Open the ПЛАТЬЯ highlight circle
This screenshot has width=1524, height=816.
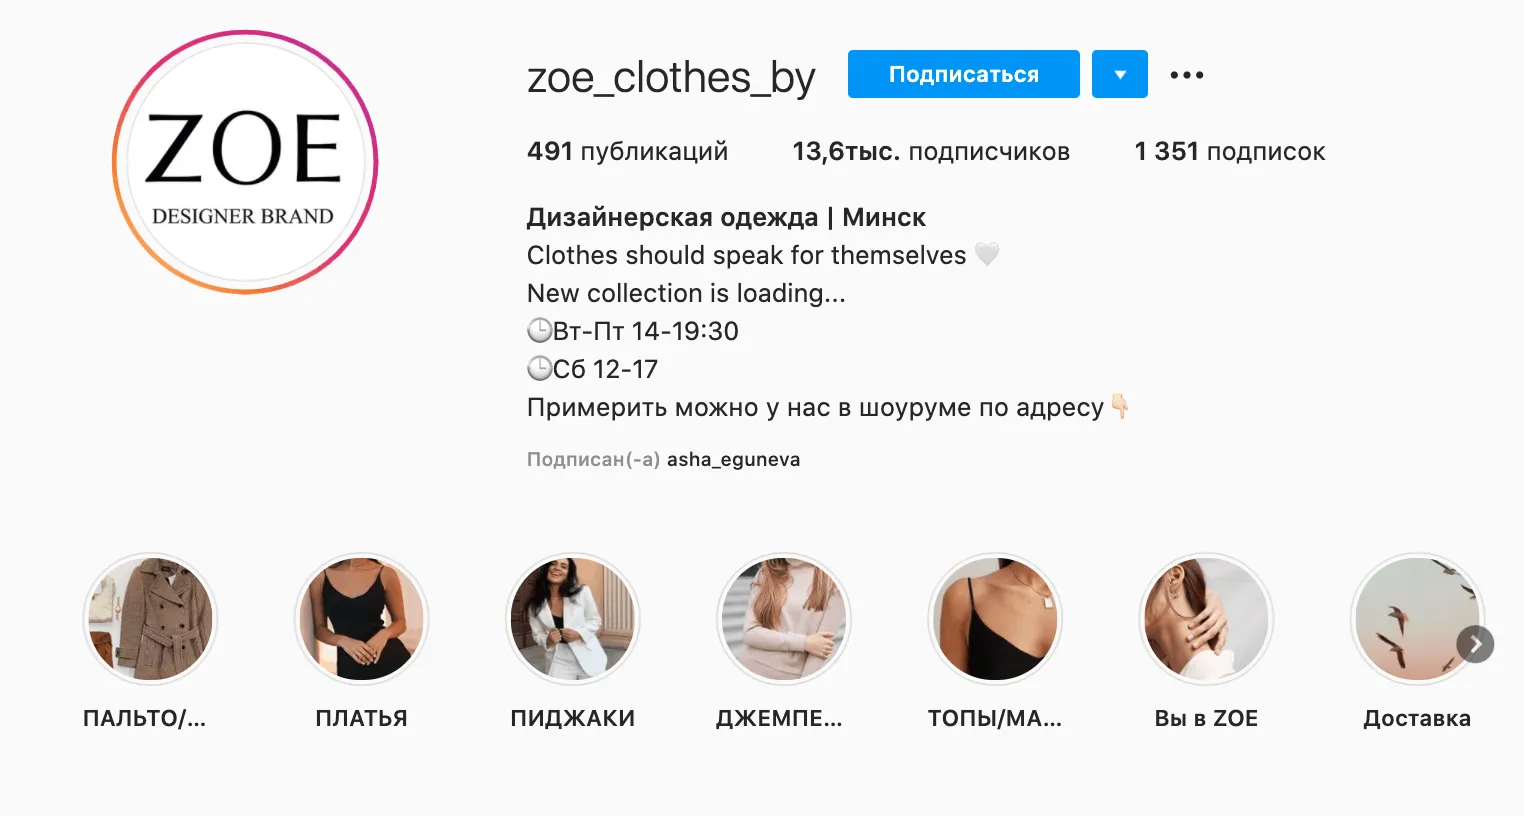point(361,619)
